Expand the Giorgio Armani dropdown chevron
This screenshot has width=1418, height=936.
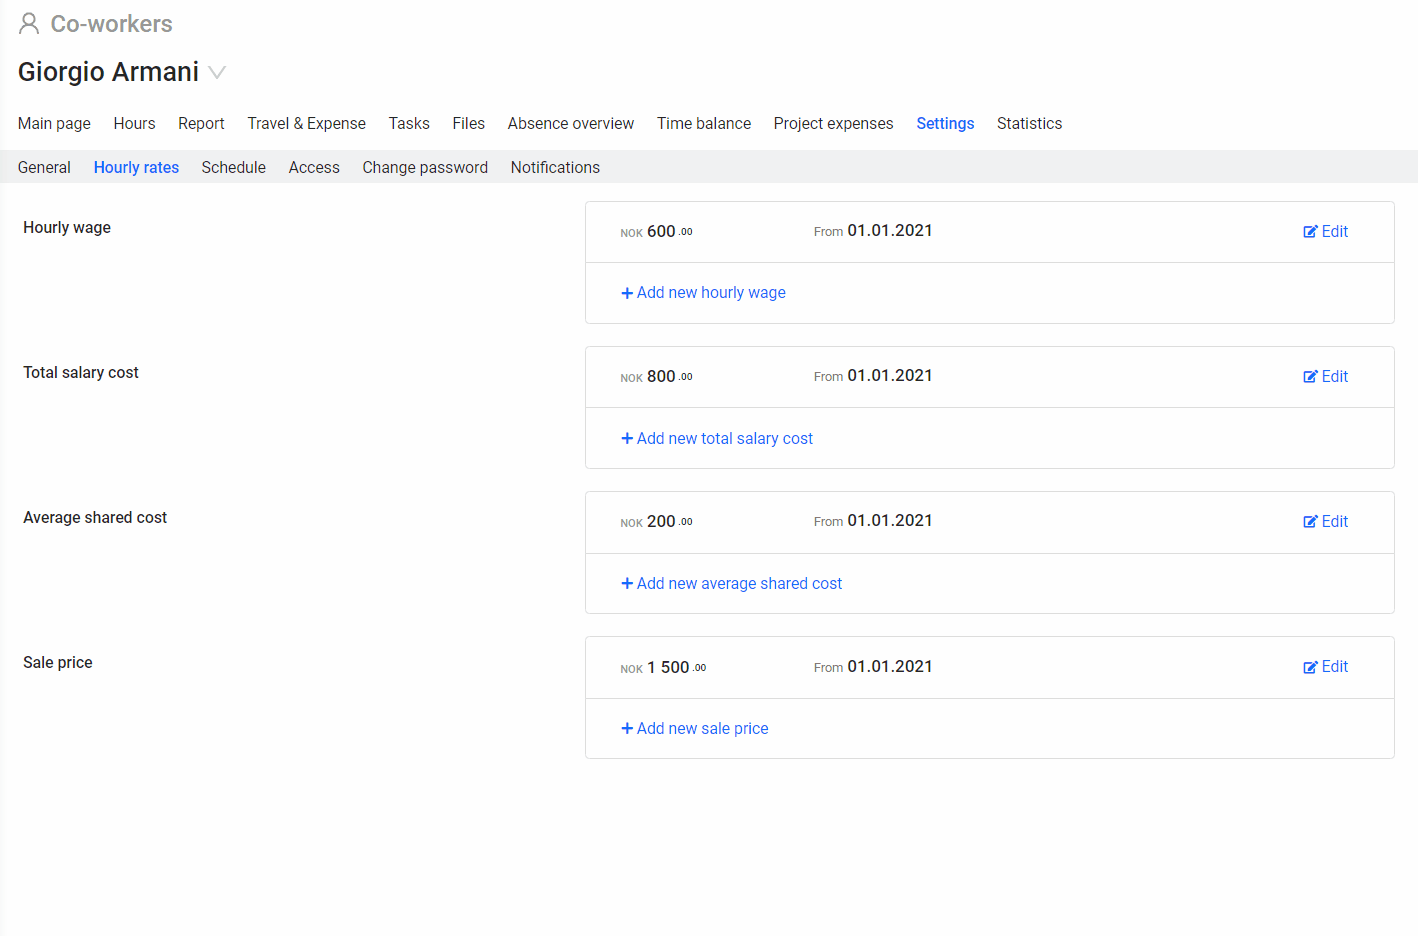point(217,72)
